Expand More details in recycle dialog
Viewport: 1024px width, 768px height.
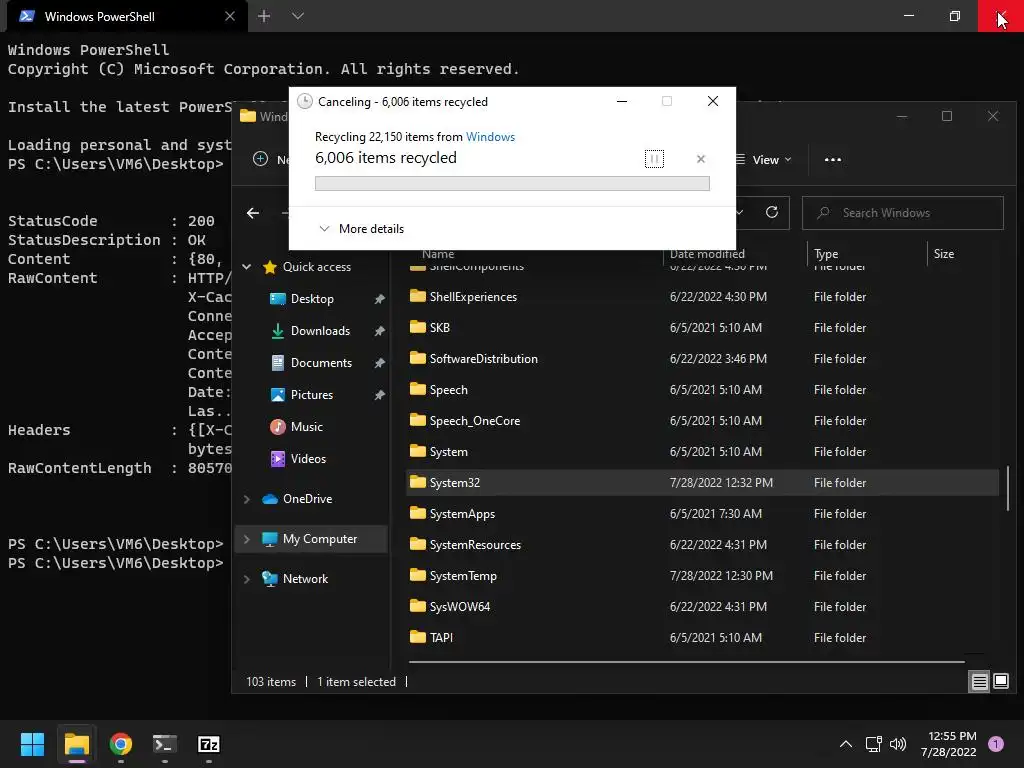coord(361,229)
